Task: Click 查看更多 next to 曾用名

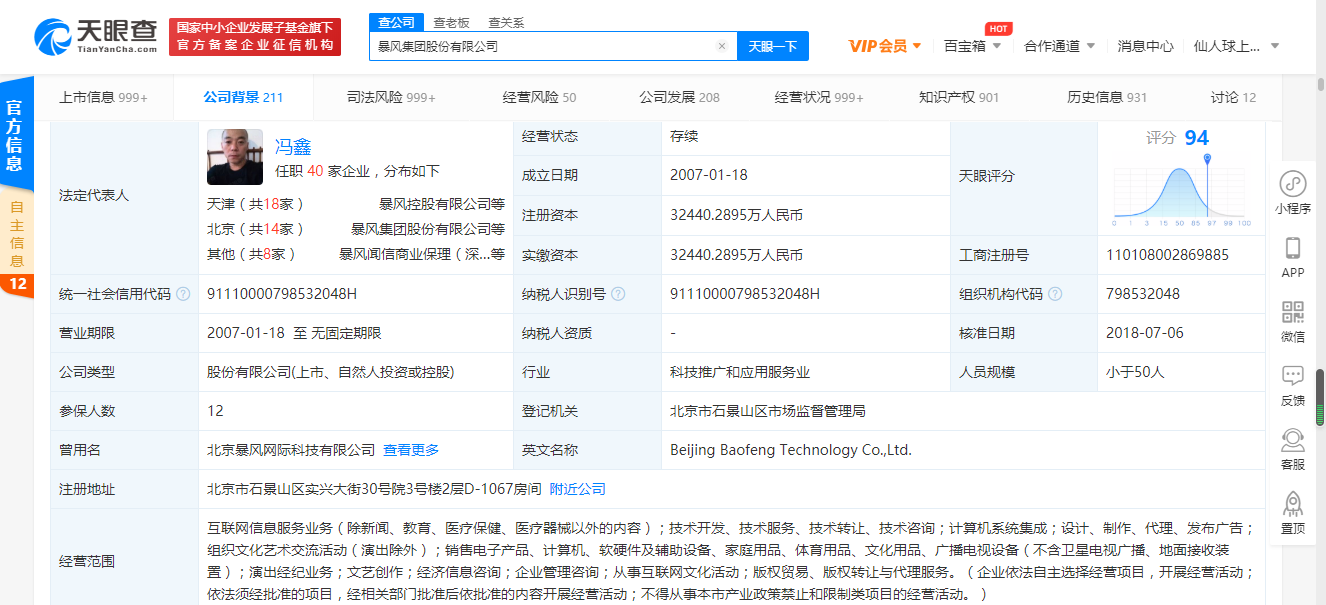Action: click(x=411, y=450)
